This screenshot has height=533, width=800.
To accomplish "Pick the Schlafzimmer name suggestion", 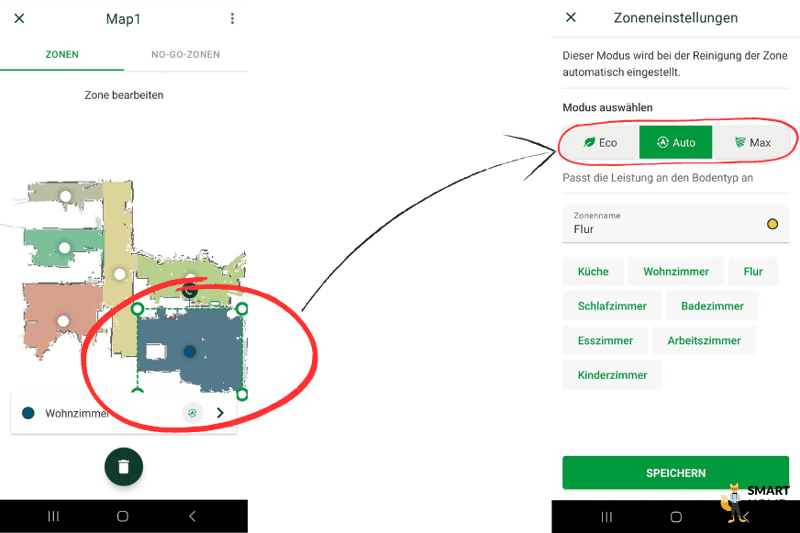I will click(612, 306).
